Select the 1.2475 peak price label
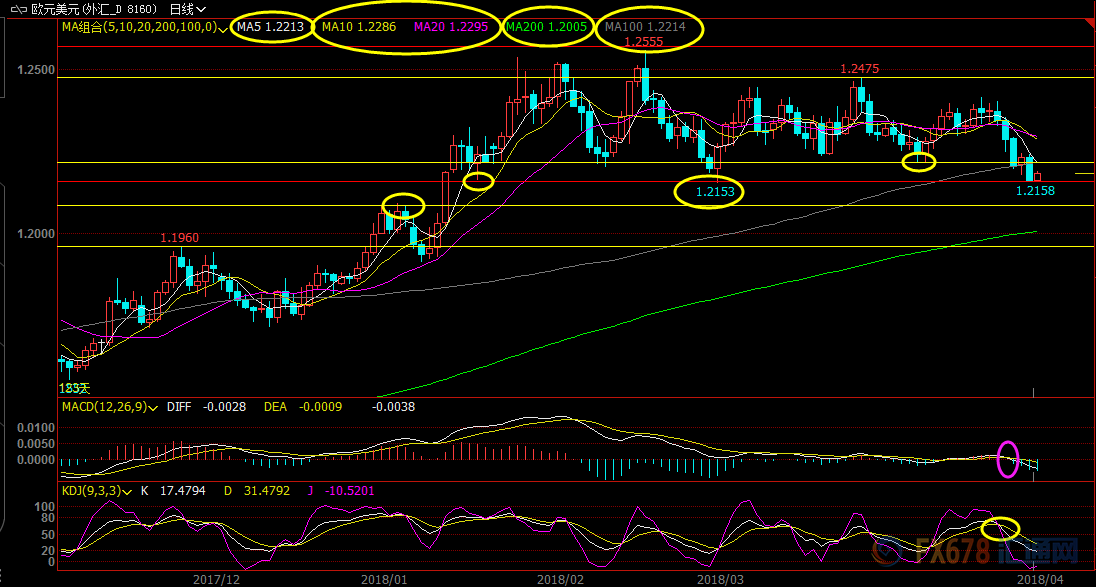 859,69
